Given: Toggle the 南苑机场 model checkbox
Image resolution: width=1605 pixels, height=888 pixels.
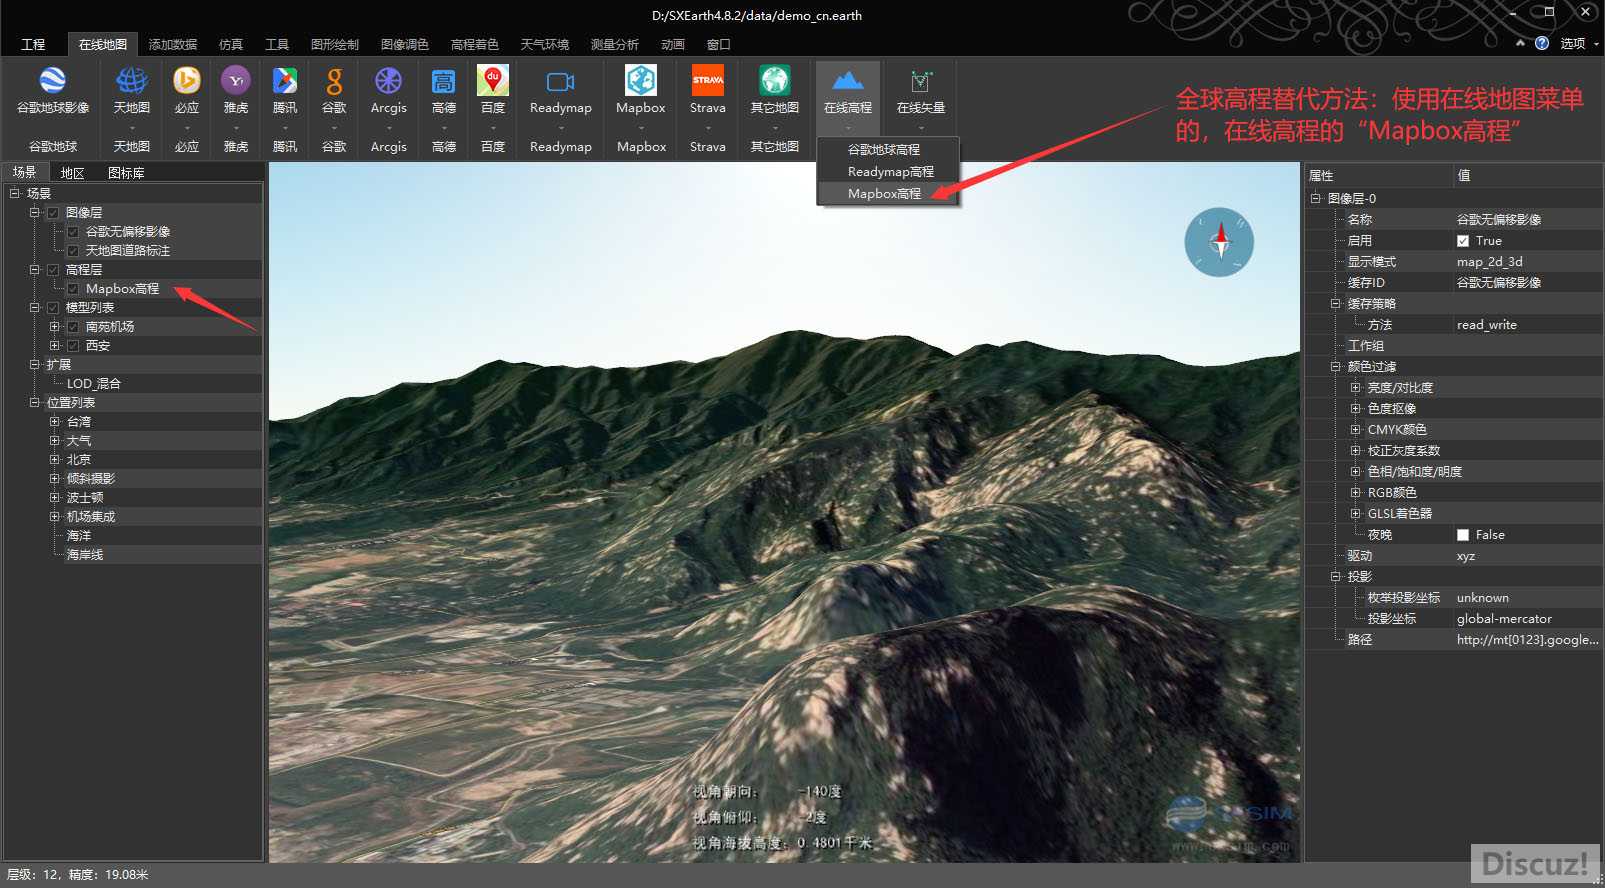Looking at the screenshot, I should click(x=73, y=327).
